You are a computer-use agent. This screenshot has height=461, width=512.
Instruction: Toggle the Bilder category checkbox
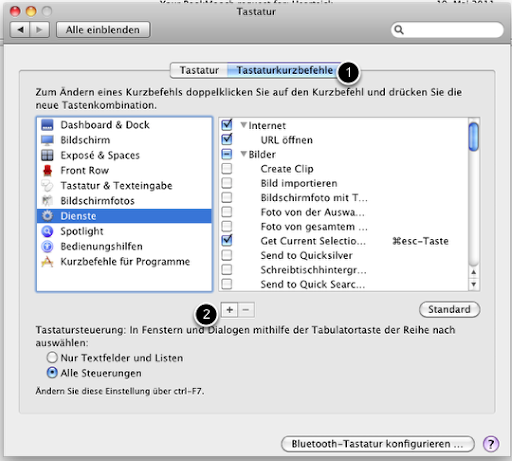point(227,154)
